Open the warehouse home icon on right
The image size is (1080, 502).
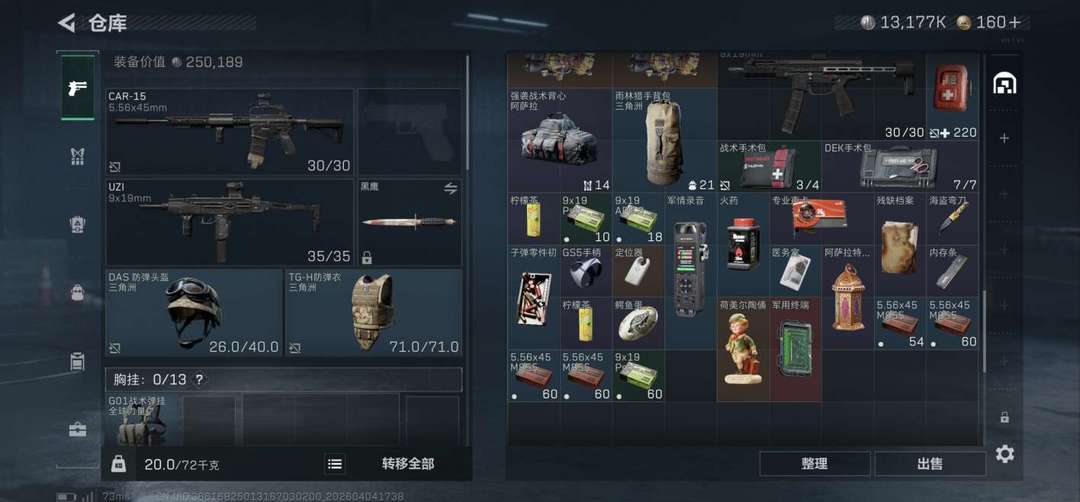1004,83
